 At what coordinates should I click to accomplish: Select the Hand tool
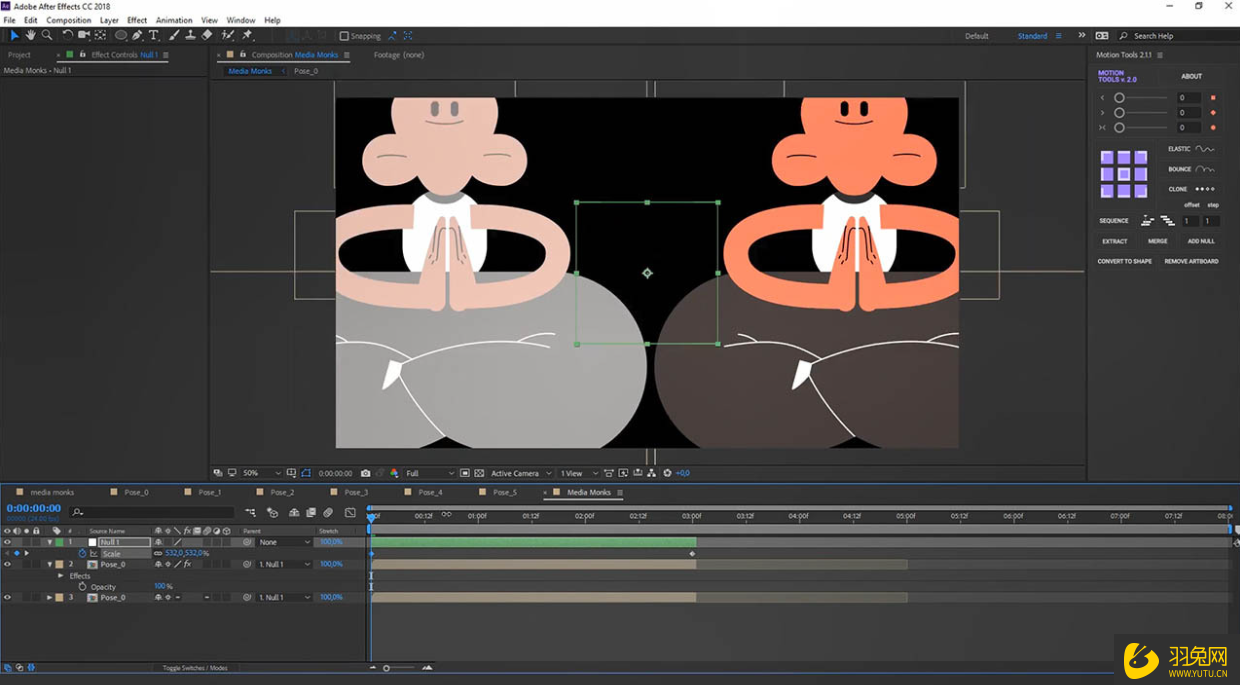pos(31,35)
